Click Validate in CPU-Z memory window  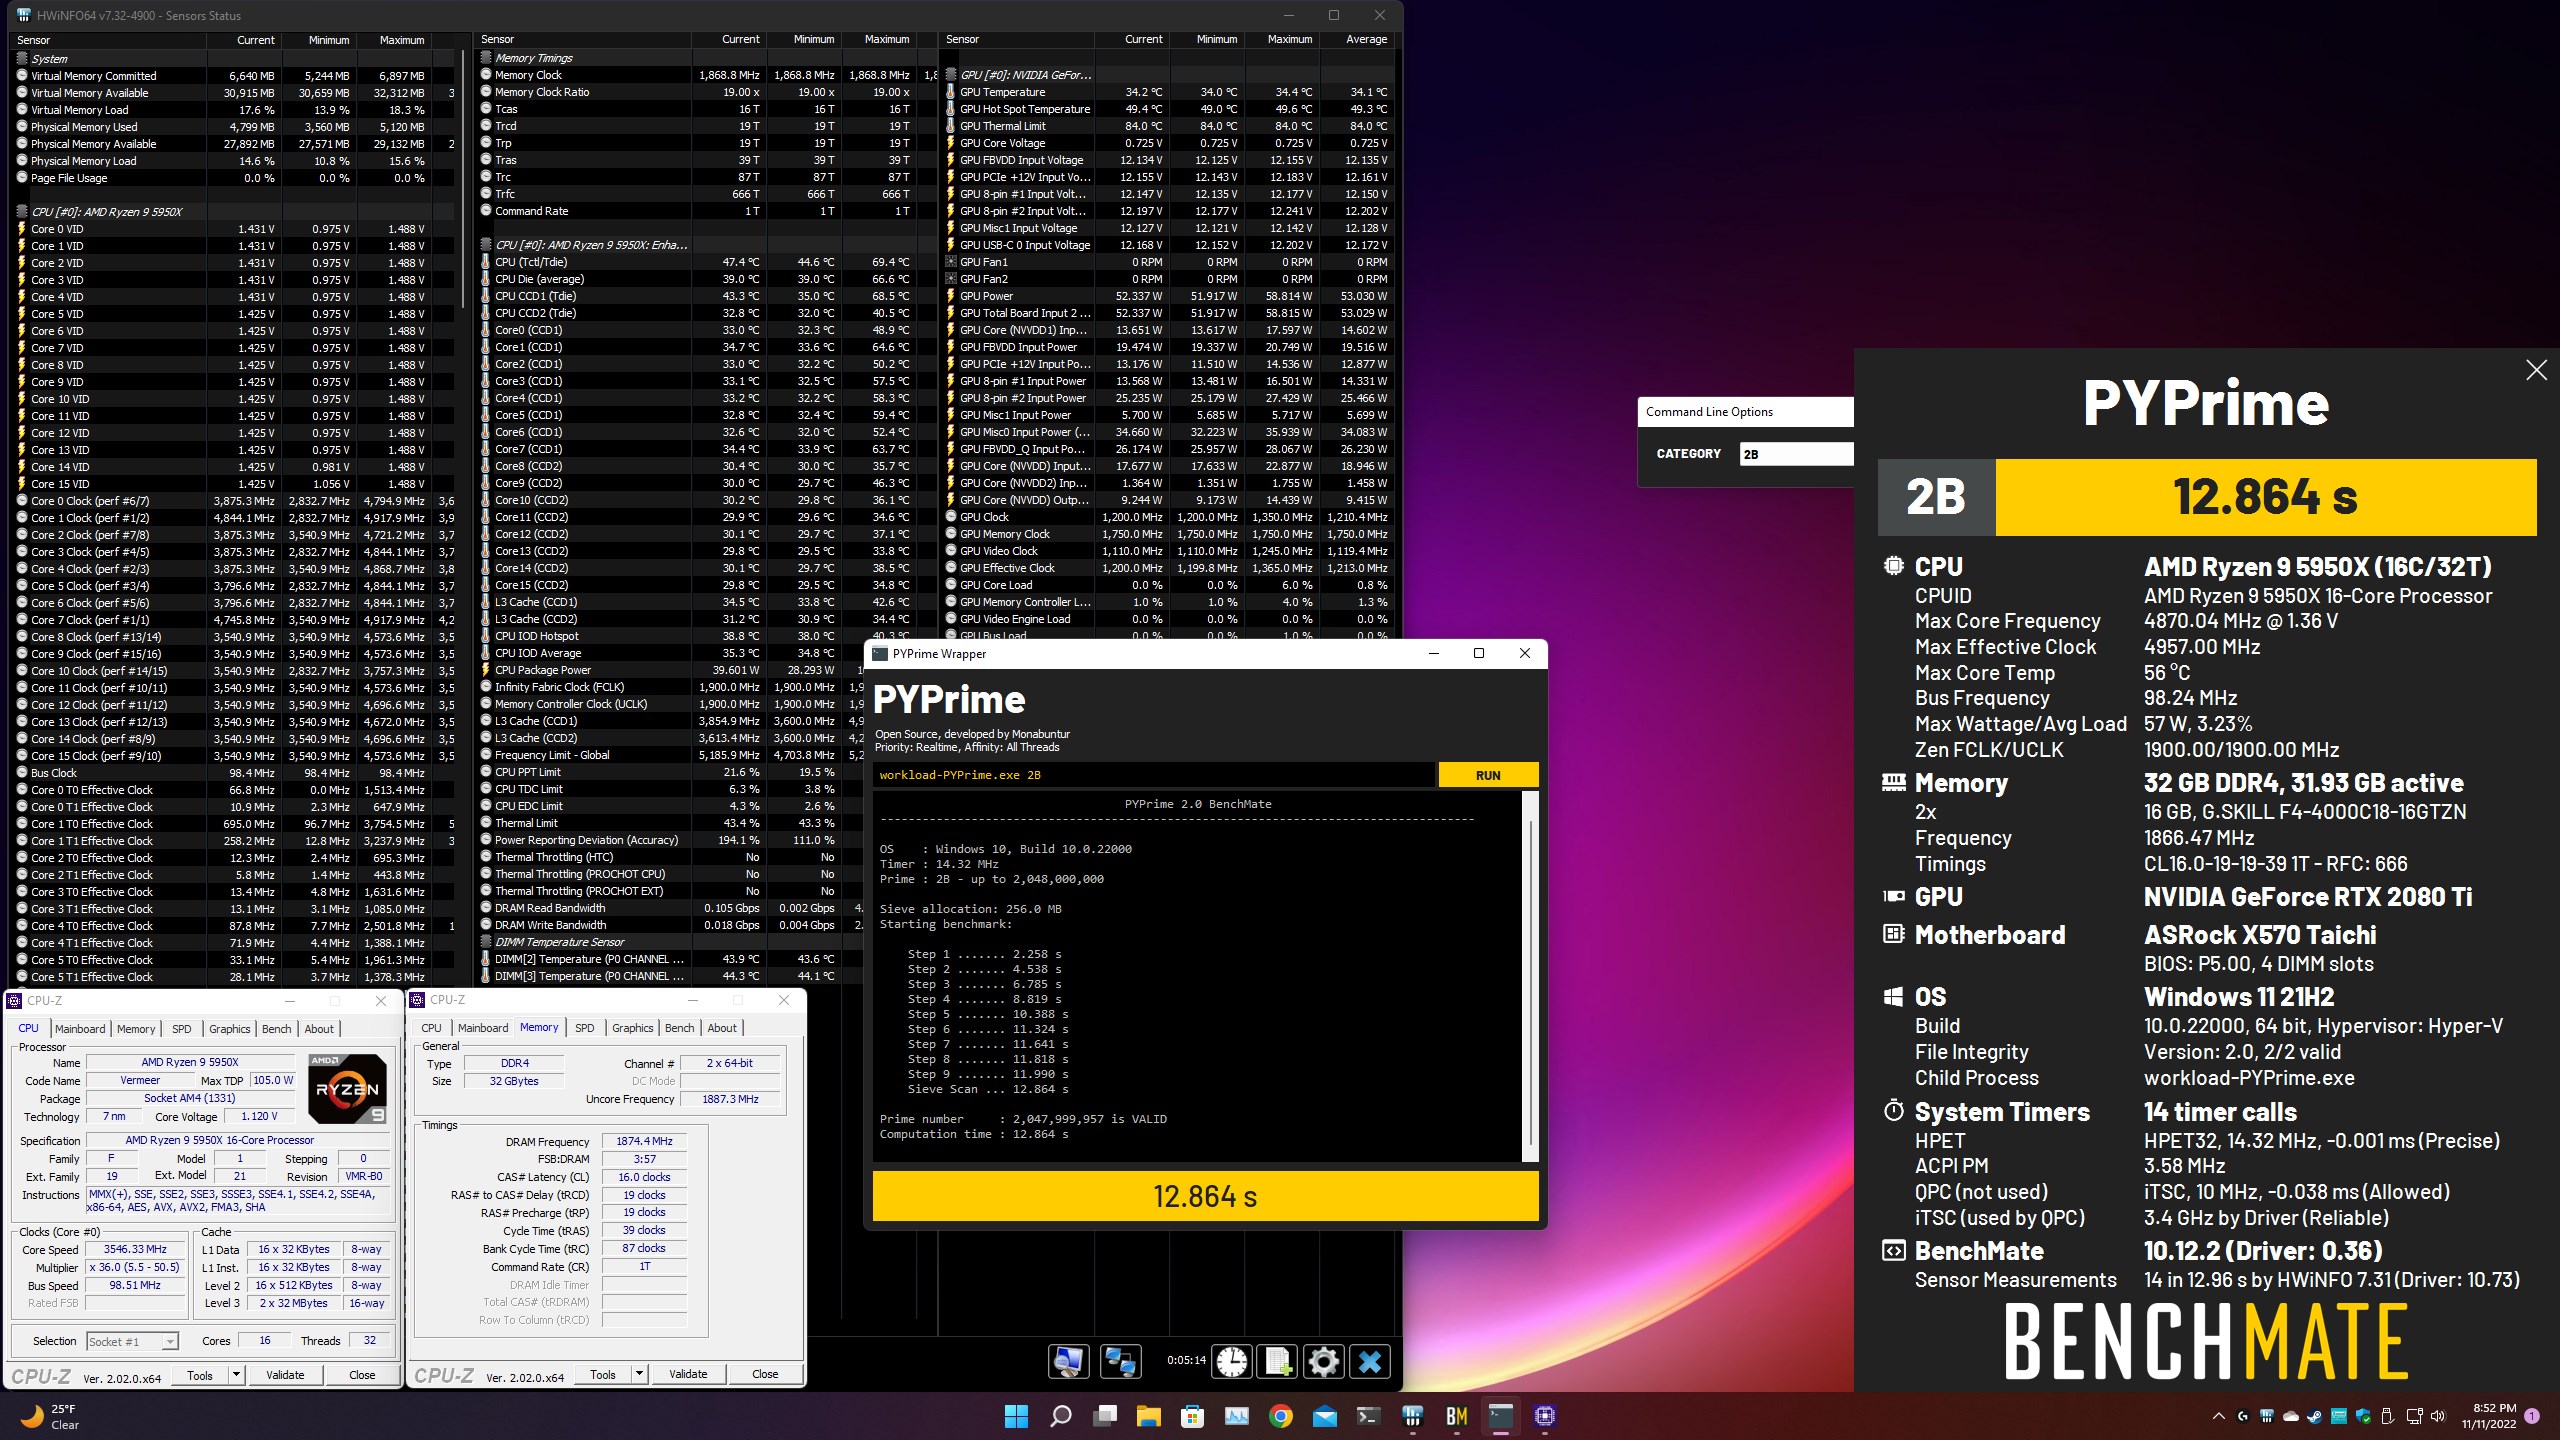click(x=688, y=1374)
